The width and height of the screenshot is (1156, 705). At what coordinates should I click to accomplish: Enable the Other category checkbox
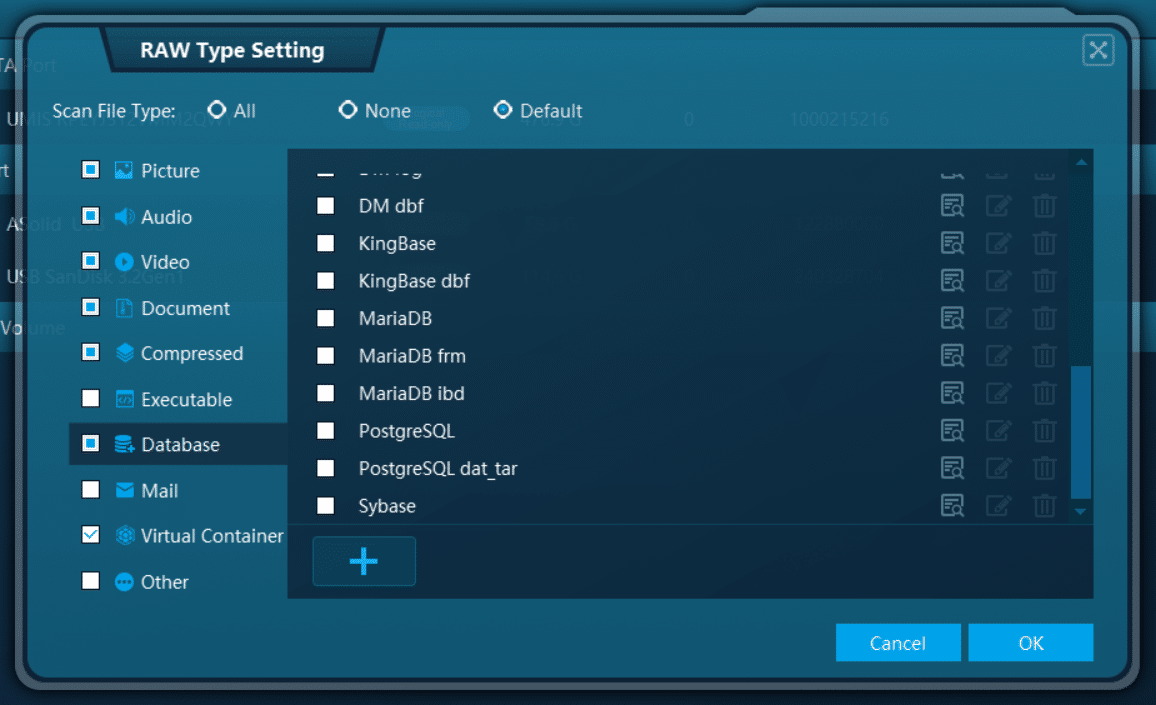click(x=91, y=581)
